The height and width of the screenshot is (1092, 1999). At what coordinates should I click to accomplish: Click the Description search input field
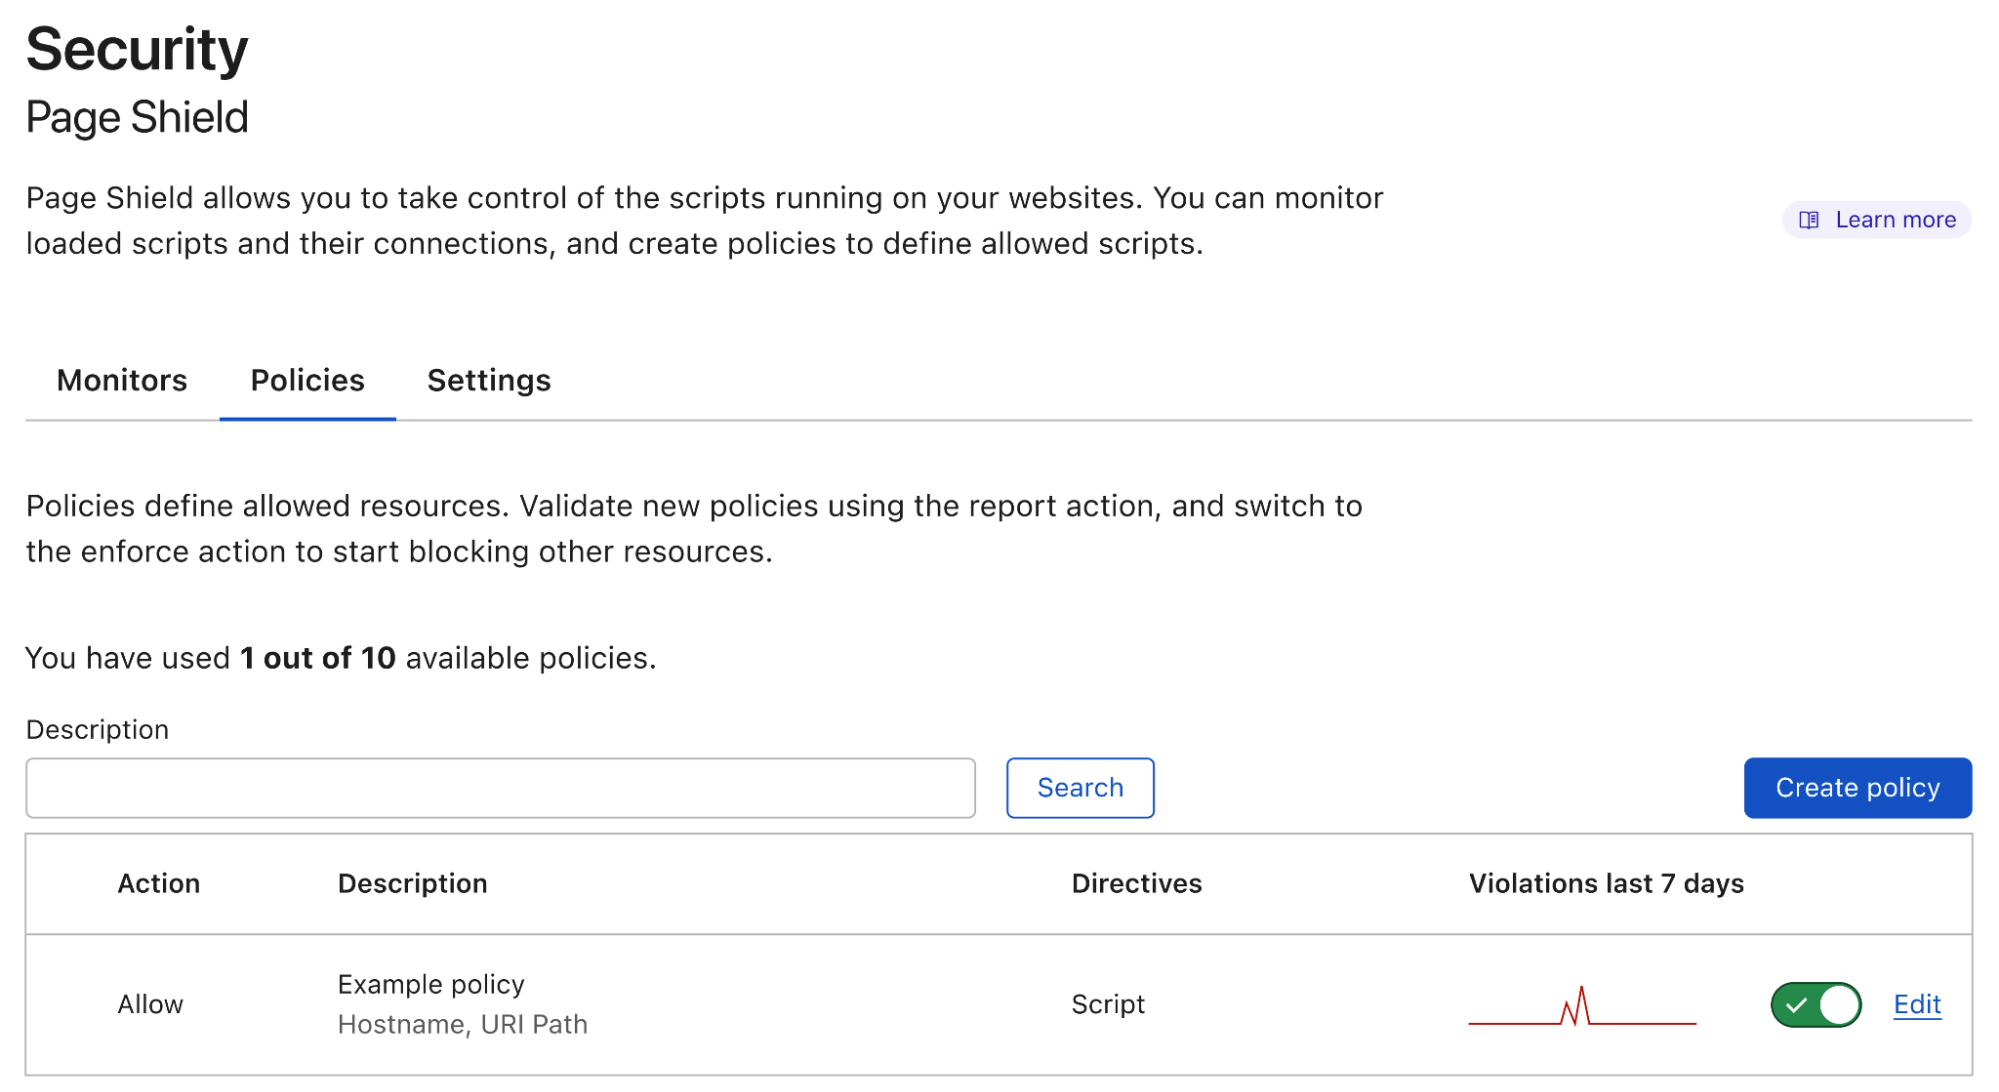click(x=500, y=788)
